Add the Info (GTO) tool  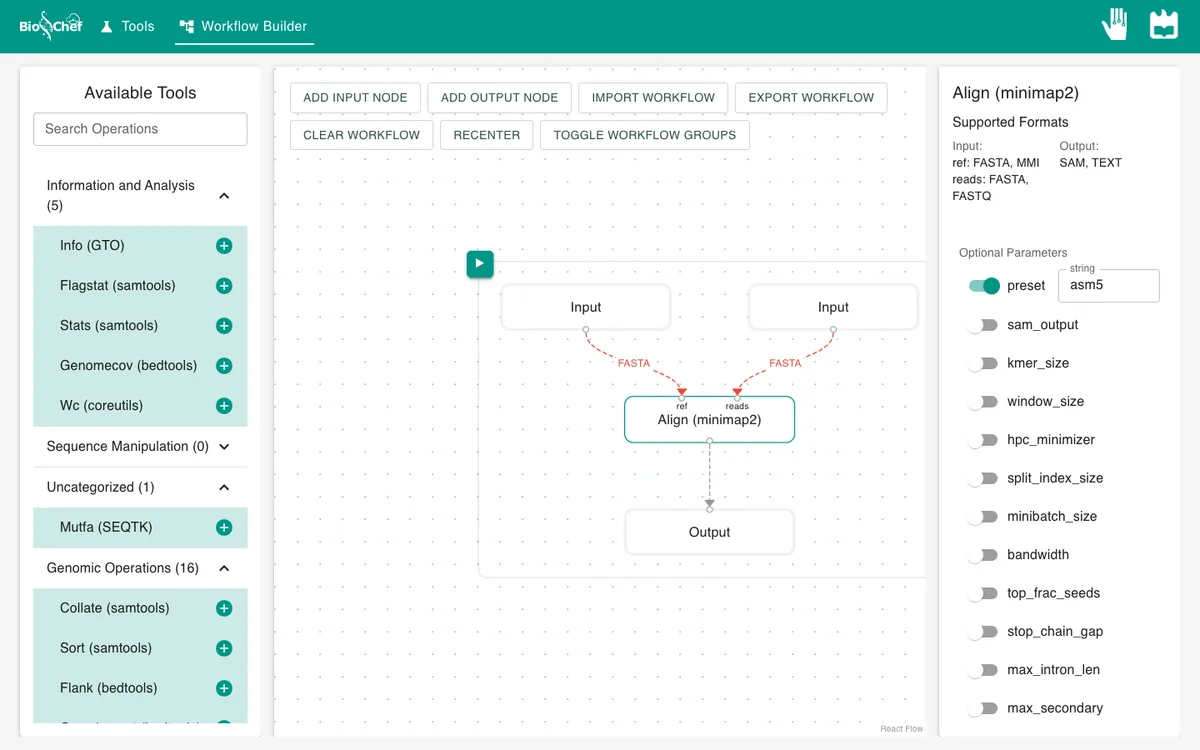pos(224,246)
